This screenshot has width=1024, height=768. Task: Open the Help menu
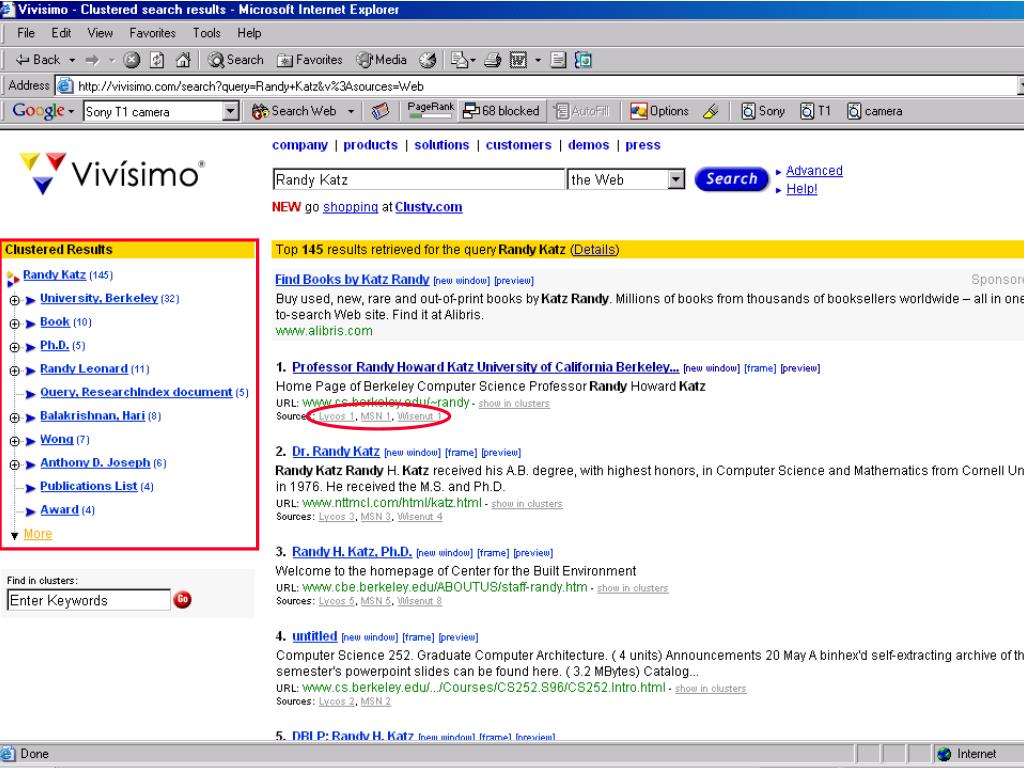(249, 33)
